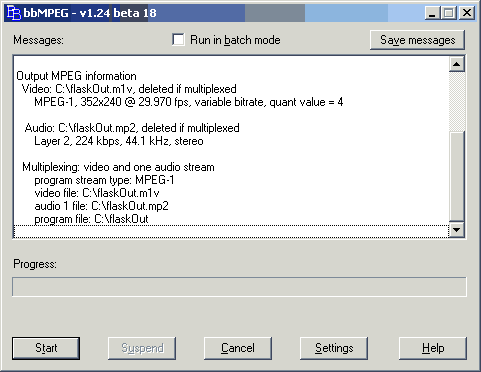Select 'Audio: C:\flaskOut.mp2, deleted if multiplexed' line
This screenshot has width=481, height=372.
coord(132,128)
